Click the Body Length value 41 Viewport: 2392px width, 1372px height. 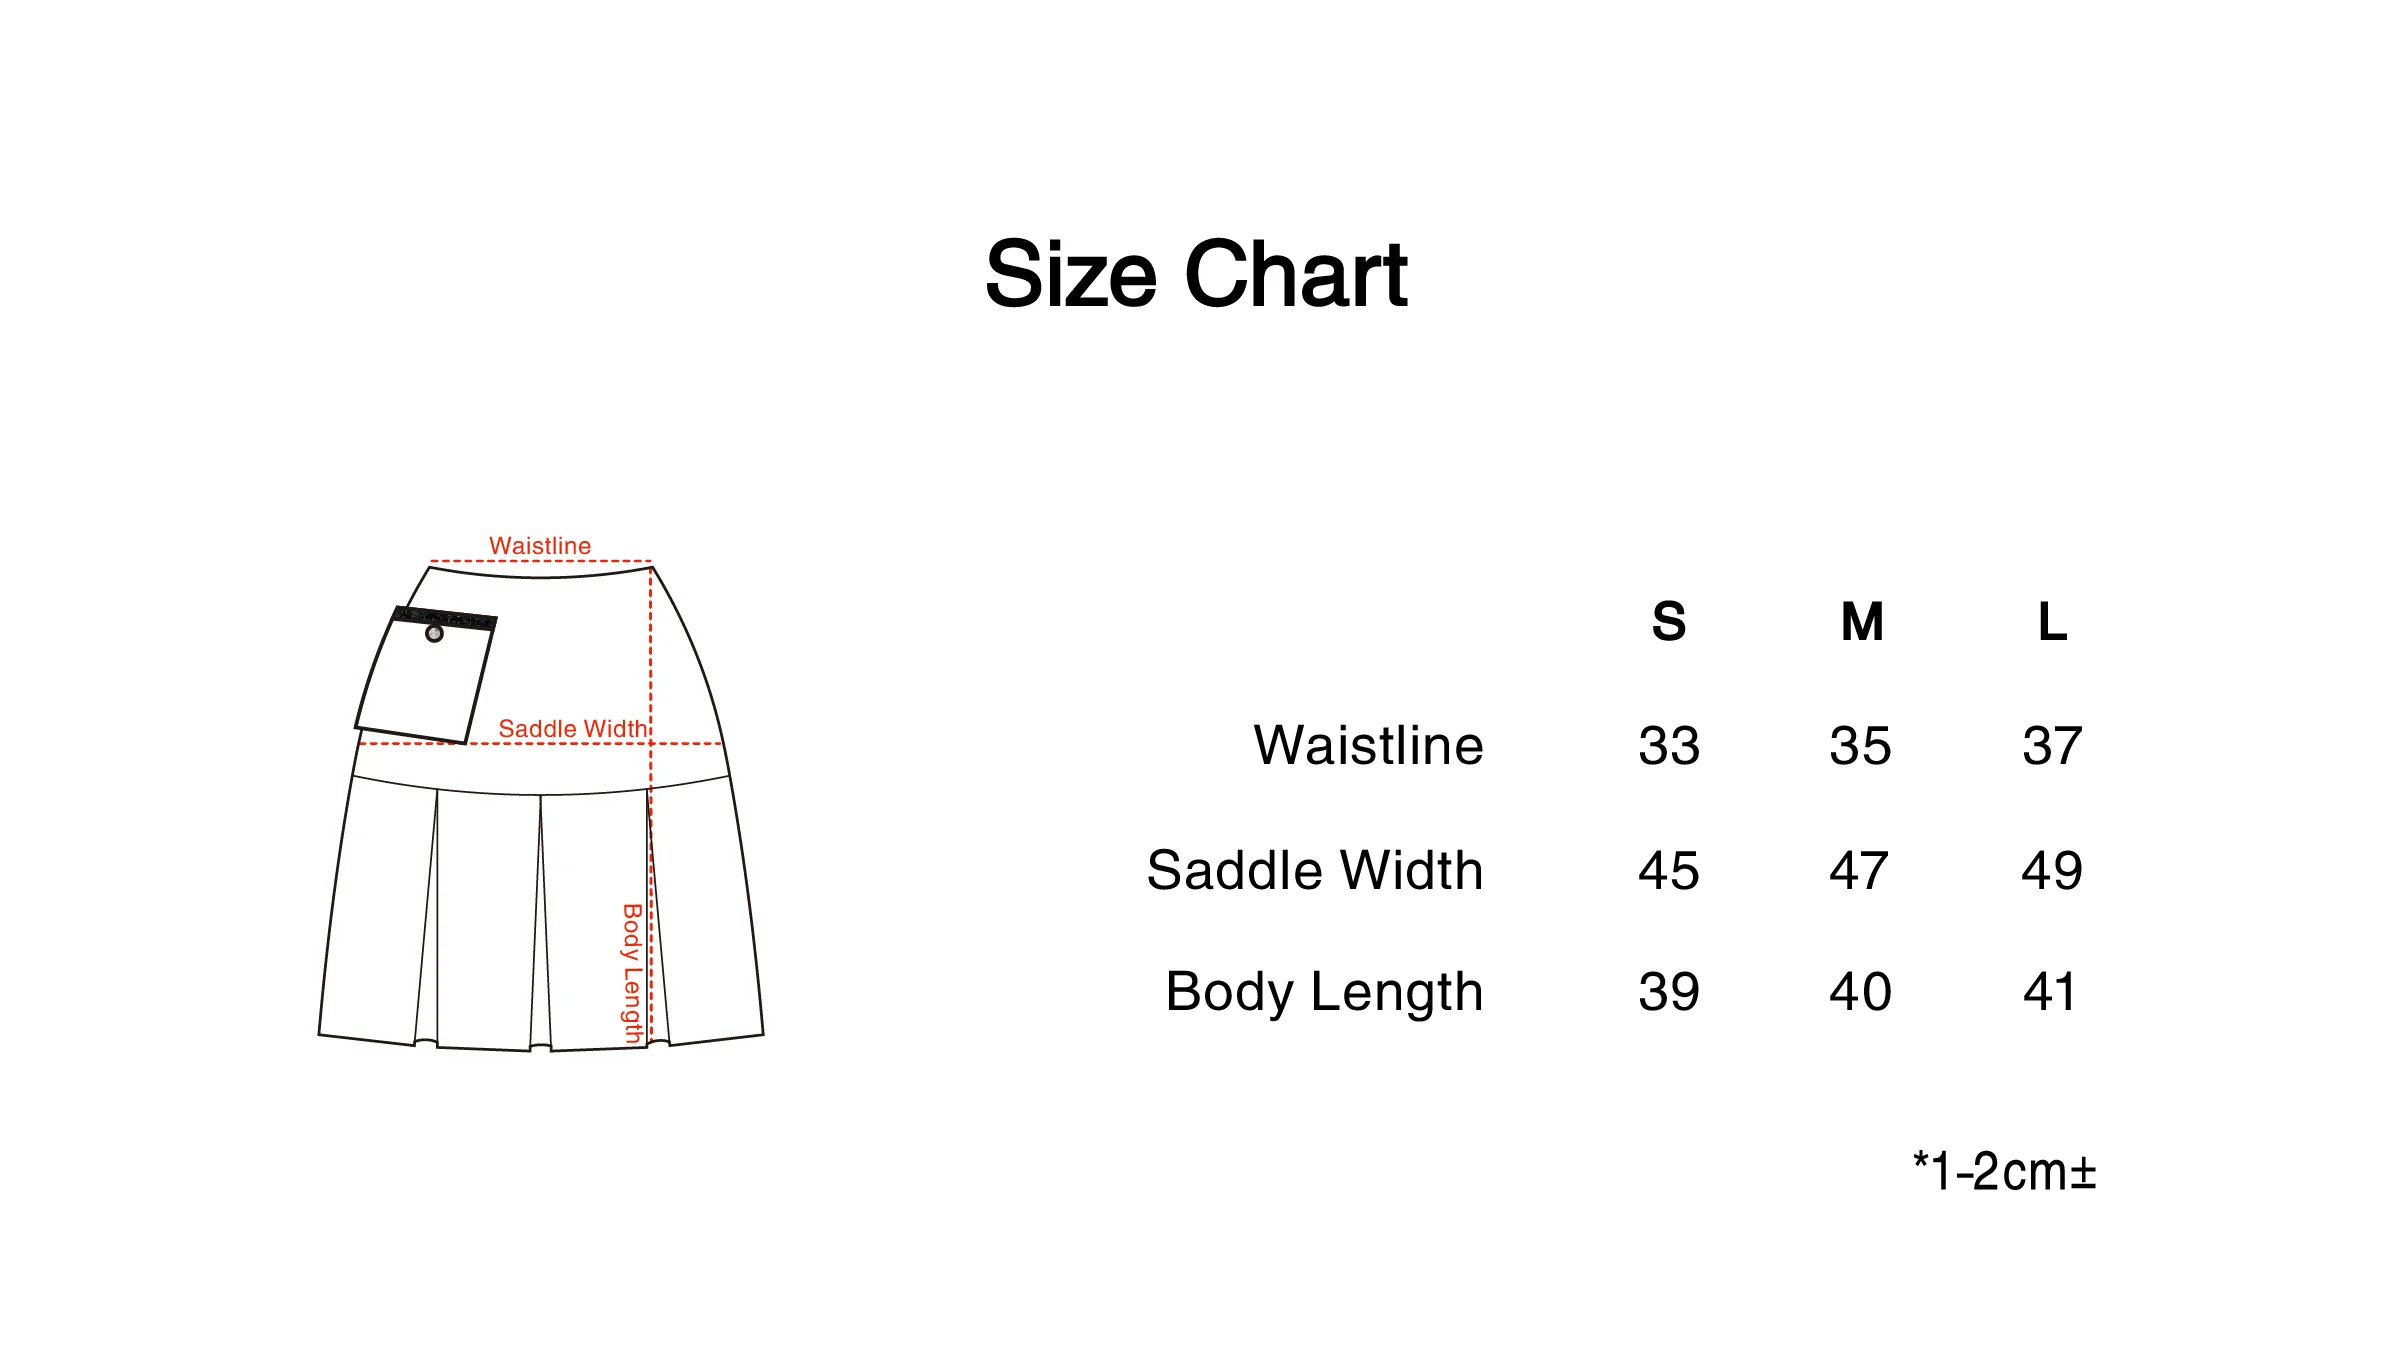coord(2050,992)
